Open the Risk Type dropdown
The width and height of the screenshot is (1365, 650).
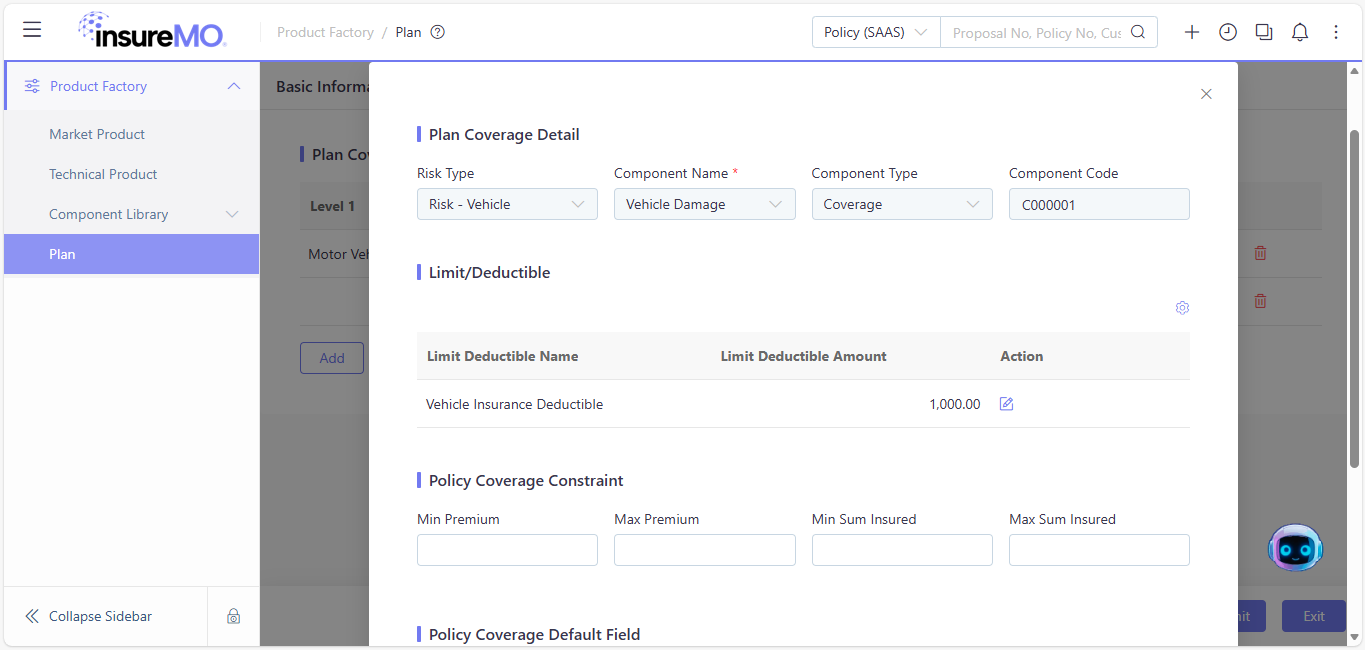(x=507, y=204)
